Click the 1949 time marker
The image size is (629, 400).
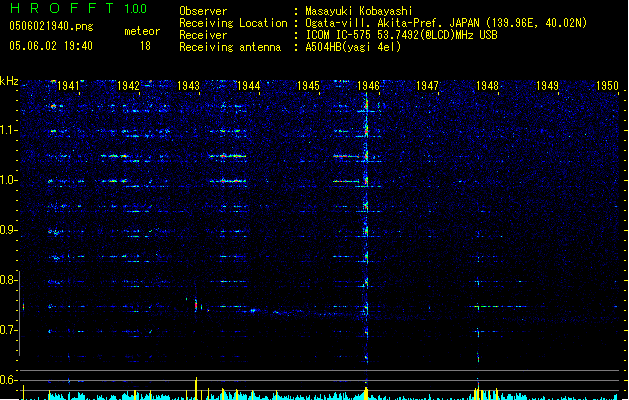pos(547,86)
